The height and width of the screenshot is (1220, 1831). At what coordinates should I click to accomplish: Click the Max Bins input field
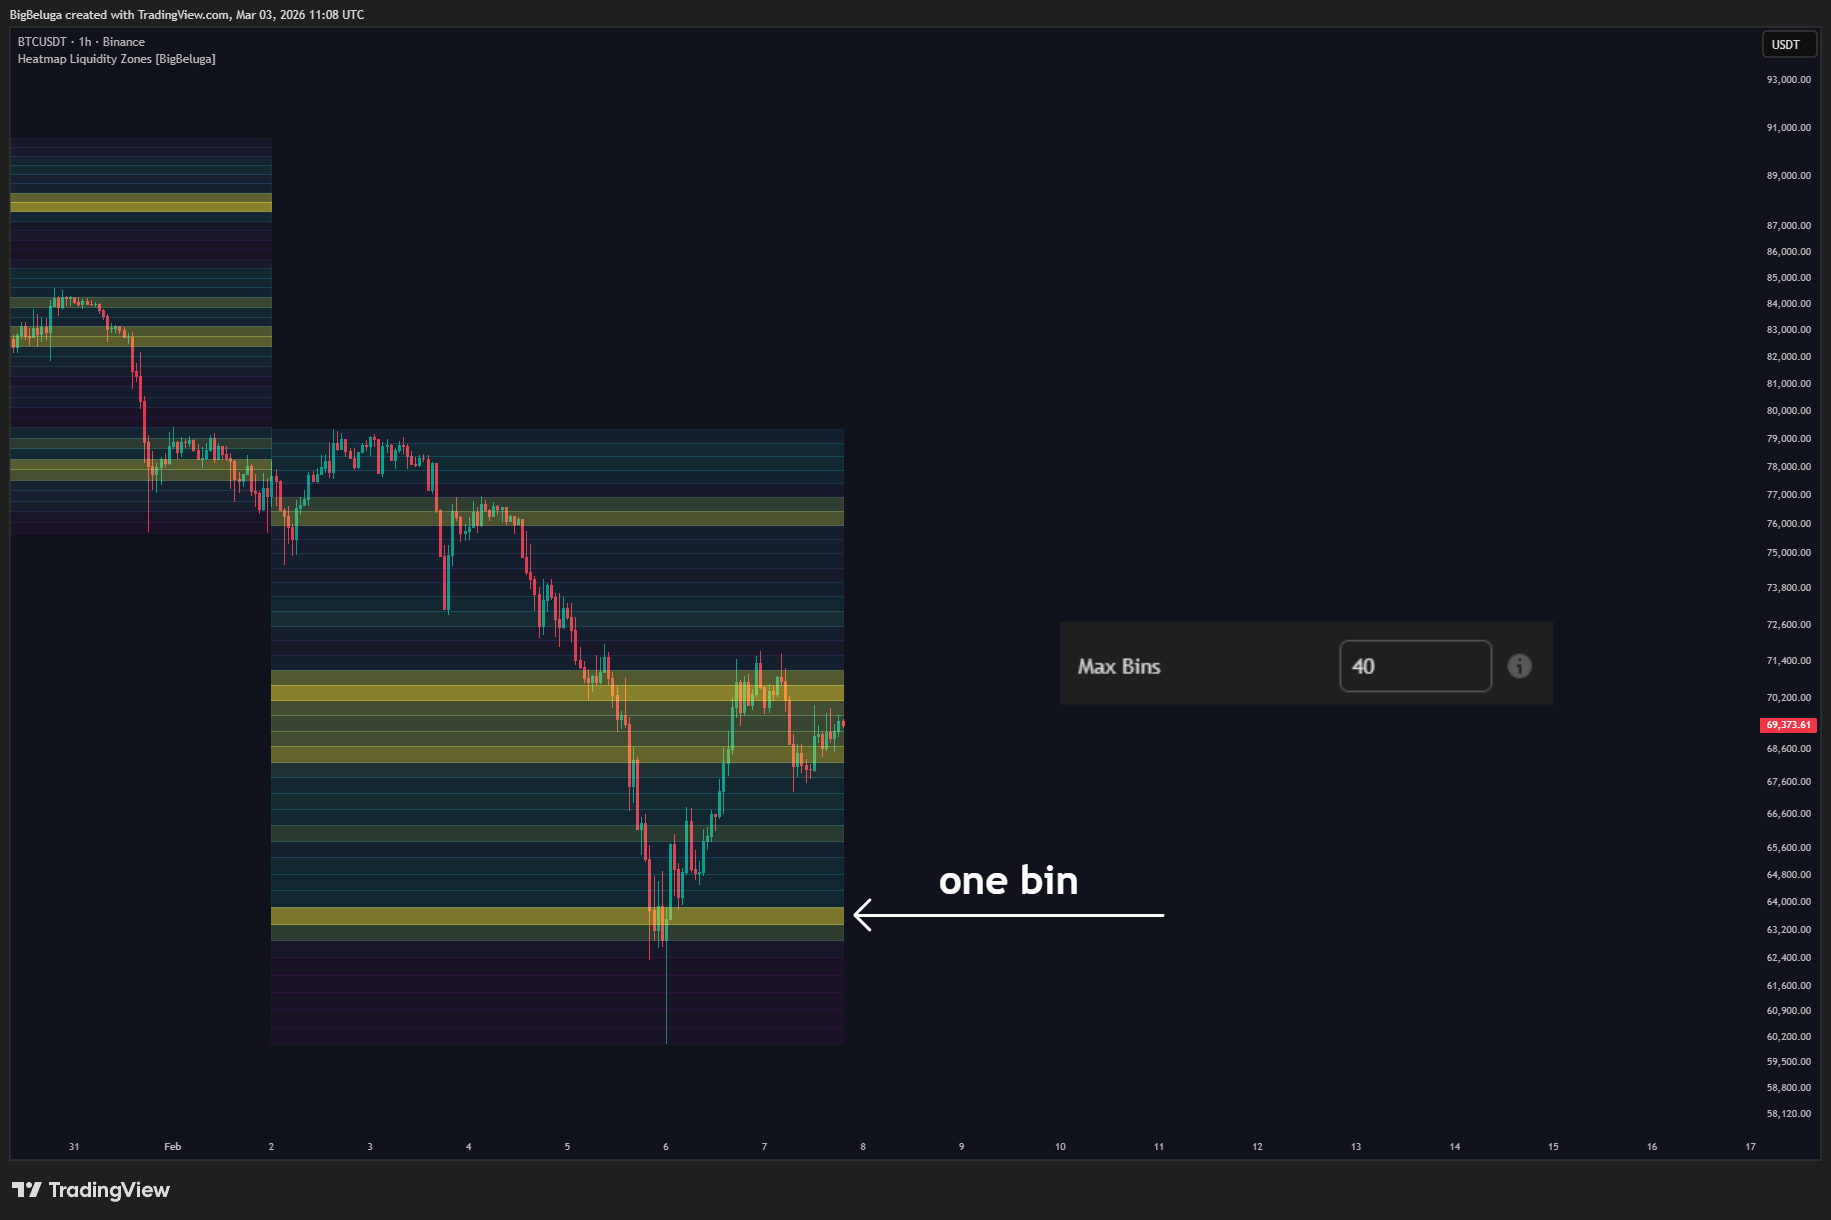click(x=1415, y=666)
